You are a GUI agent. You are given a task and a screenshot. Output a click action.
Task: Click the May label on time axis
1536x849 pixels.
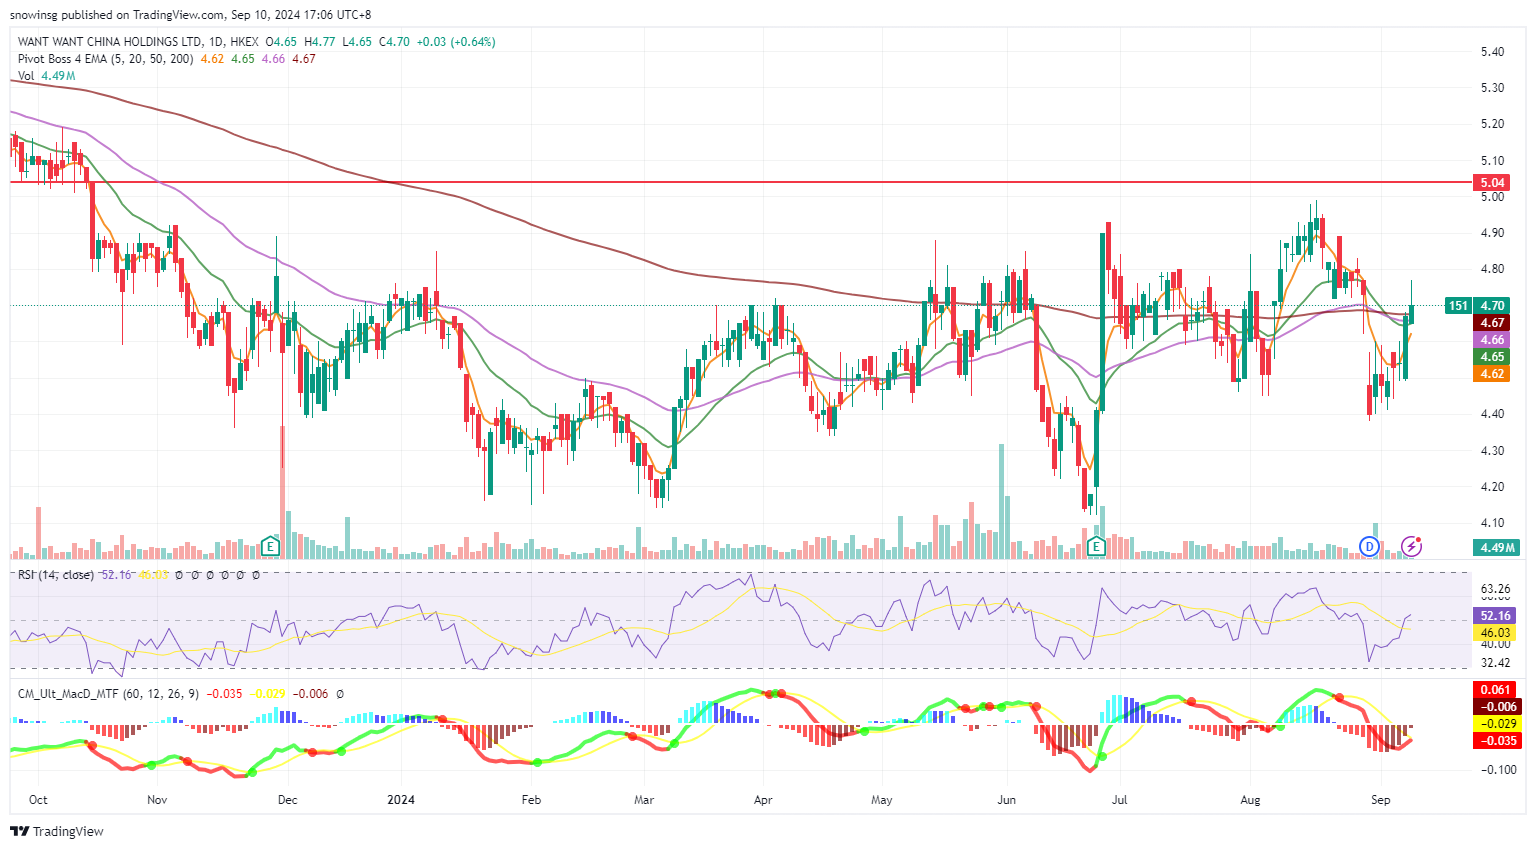click(x=881, y=800)
